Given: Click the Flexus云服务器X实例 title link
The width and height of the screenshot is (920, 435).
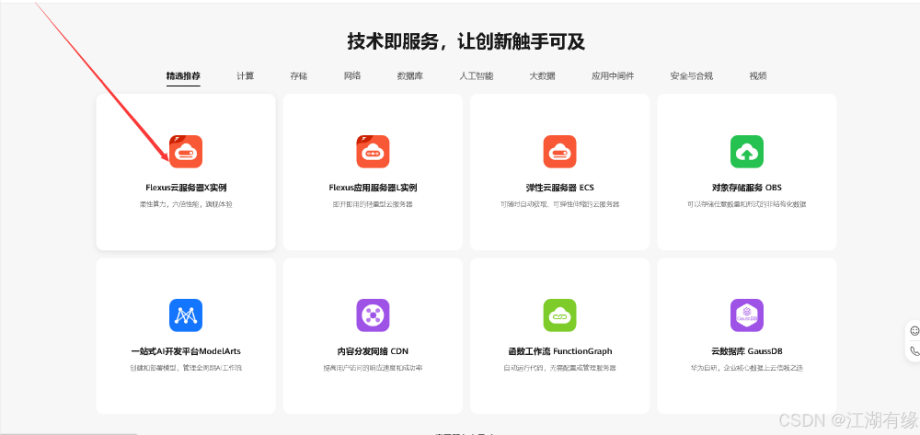Looking at the screenshot, I should (x=186, y=188).
